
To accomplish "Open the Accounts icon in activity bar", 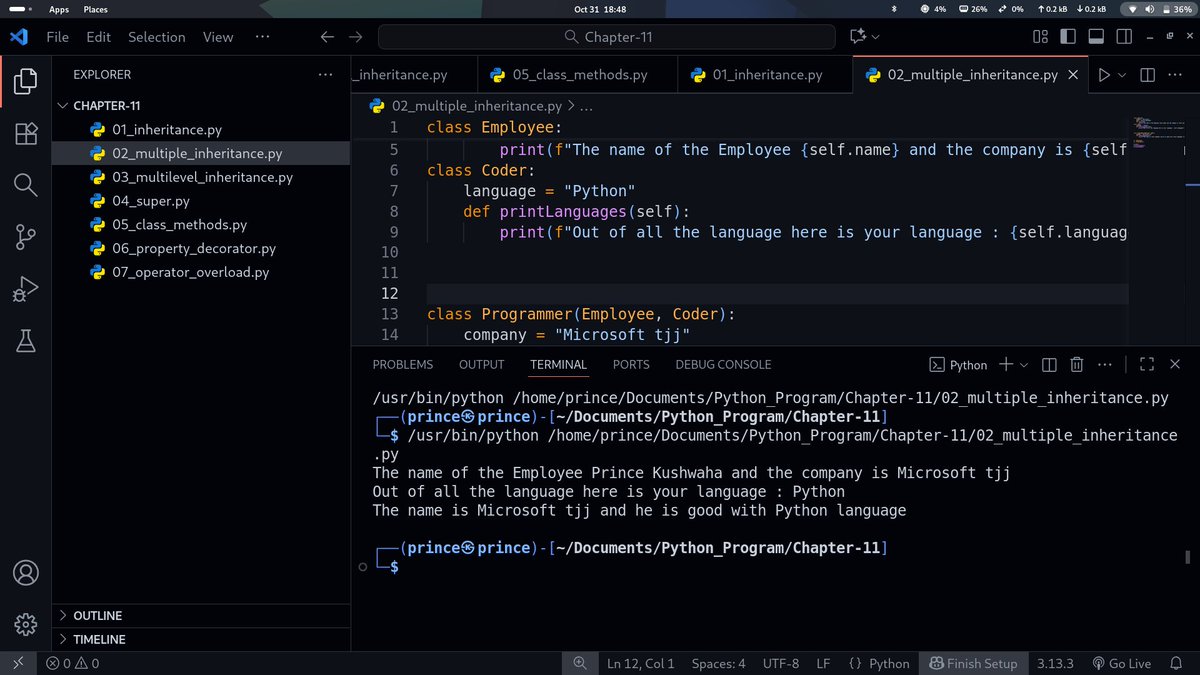I will (25, 574).
